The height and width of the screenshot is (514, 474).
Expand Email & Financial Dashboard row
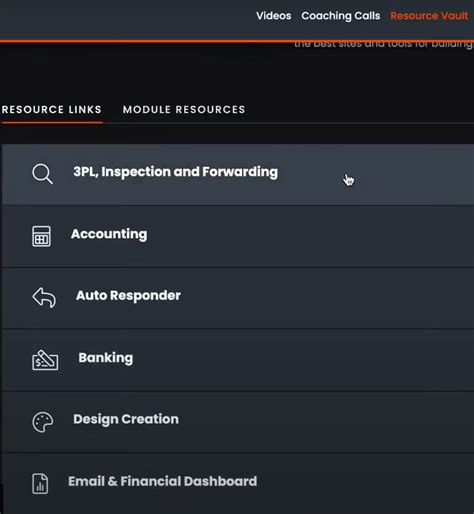click(238, 483)
